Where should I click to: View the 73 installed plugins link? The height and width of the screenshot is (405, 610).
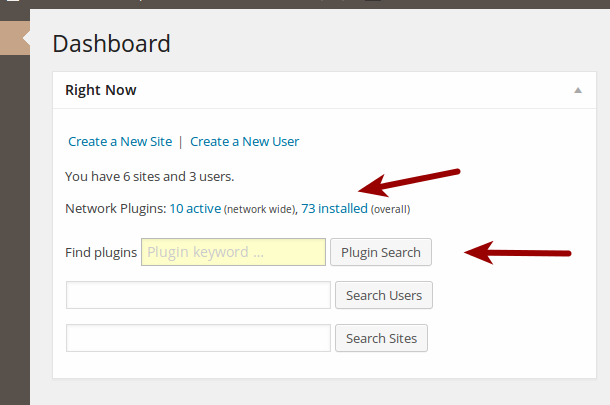click(334, 209)
